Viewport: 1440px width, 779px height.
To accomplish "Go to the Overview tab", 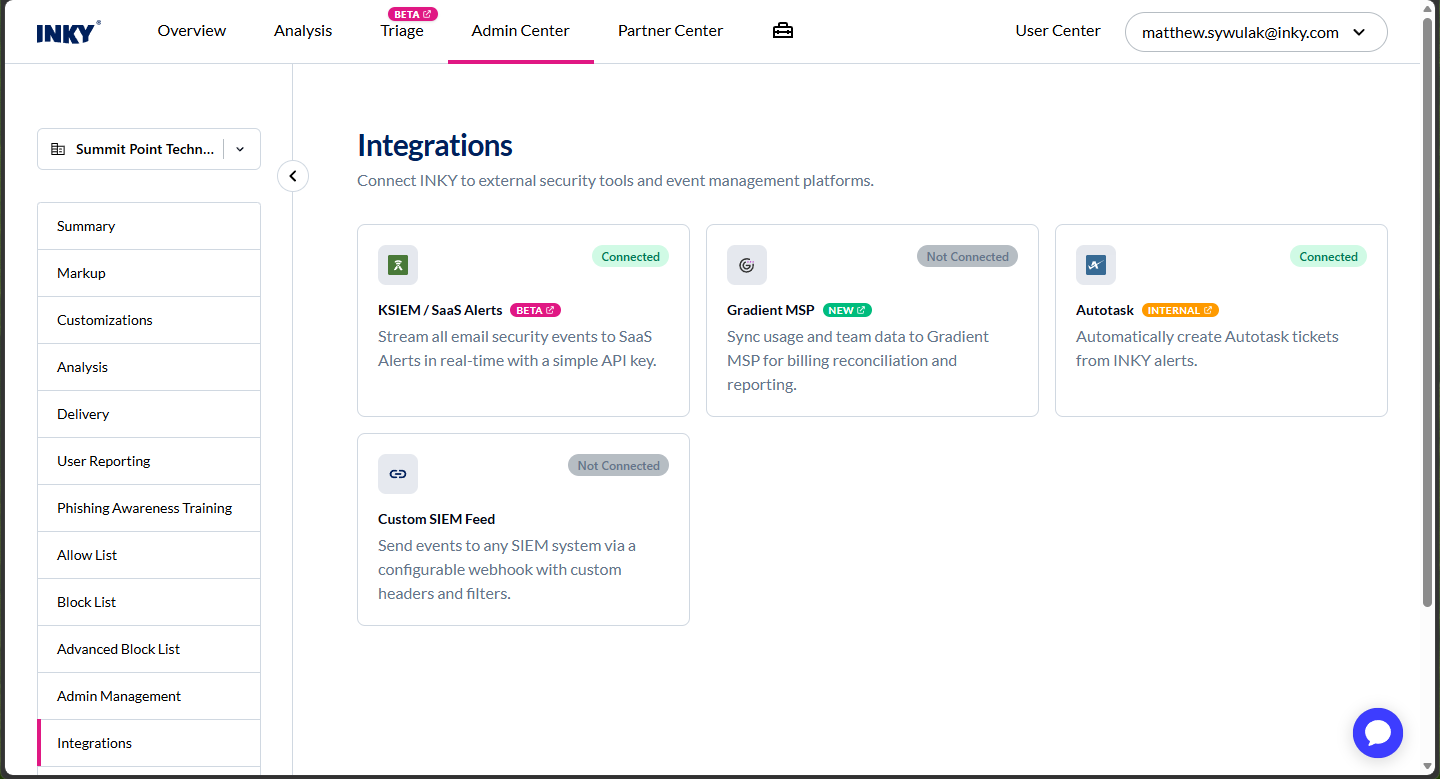I will click(x=192, y=31).
